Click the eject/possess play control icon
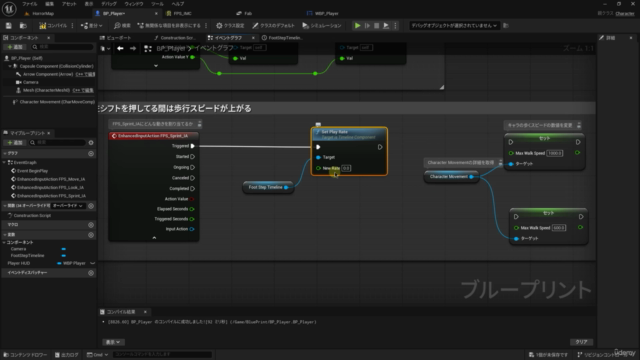Viewport: 640px width, 360px height. coord(386,25)
